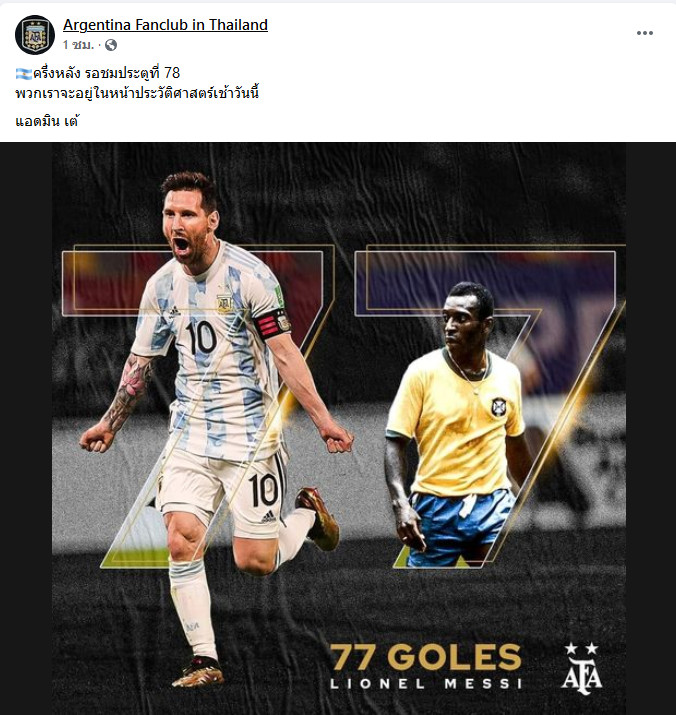Click the white AFA logo with two stars

coord(582,668)
